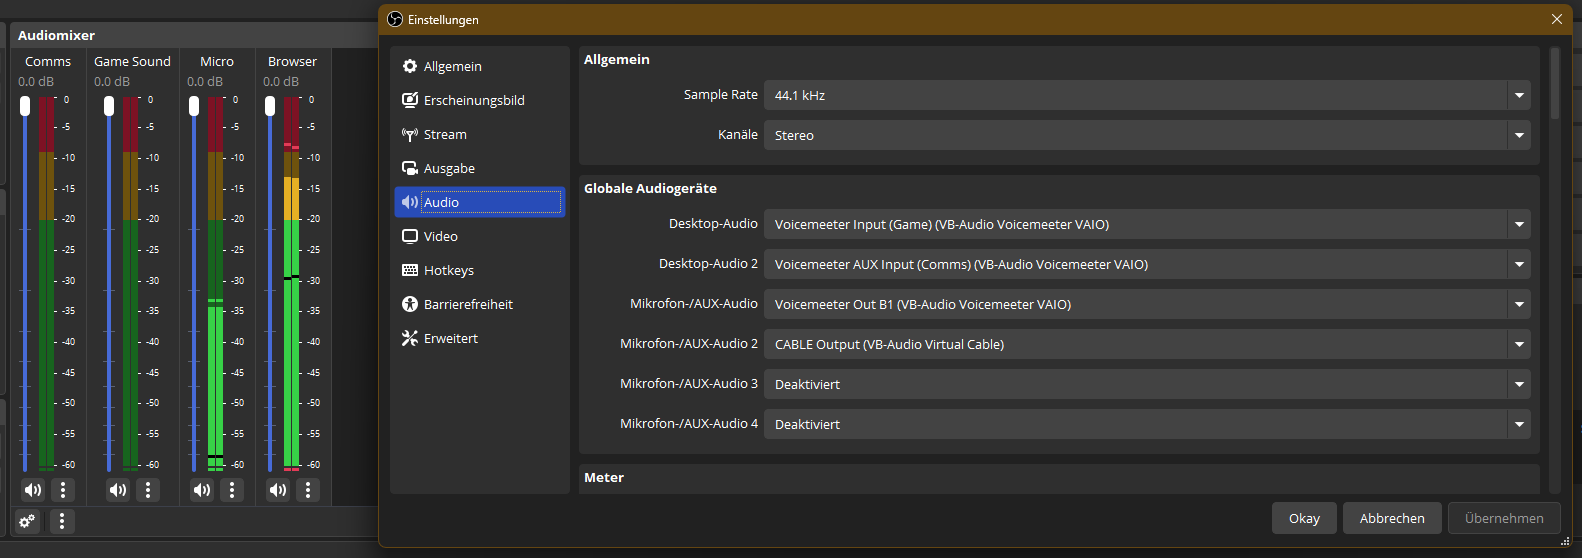Open the Erscheinungsbild settings page

(474, 100)
